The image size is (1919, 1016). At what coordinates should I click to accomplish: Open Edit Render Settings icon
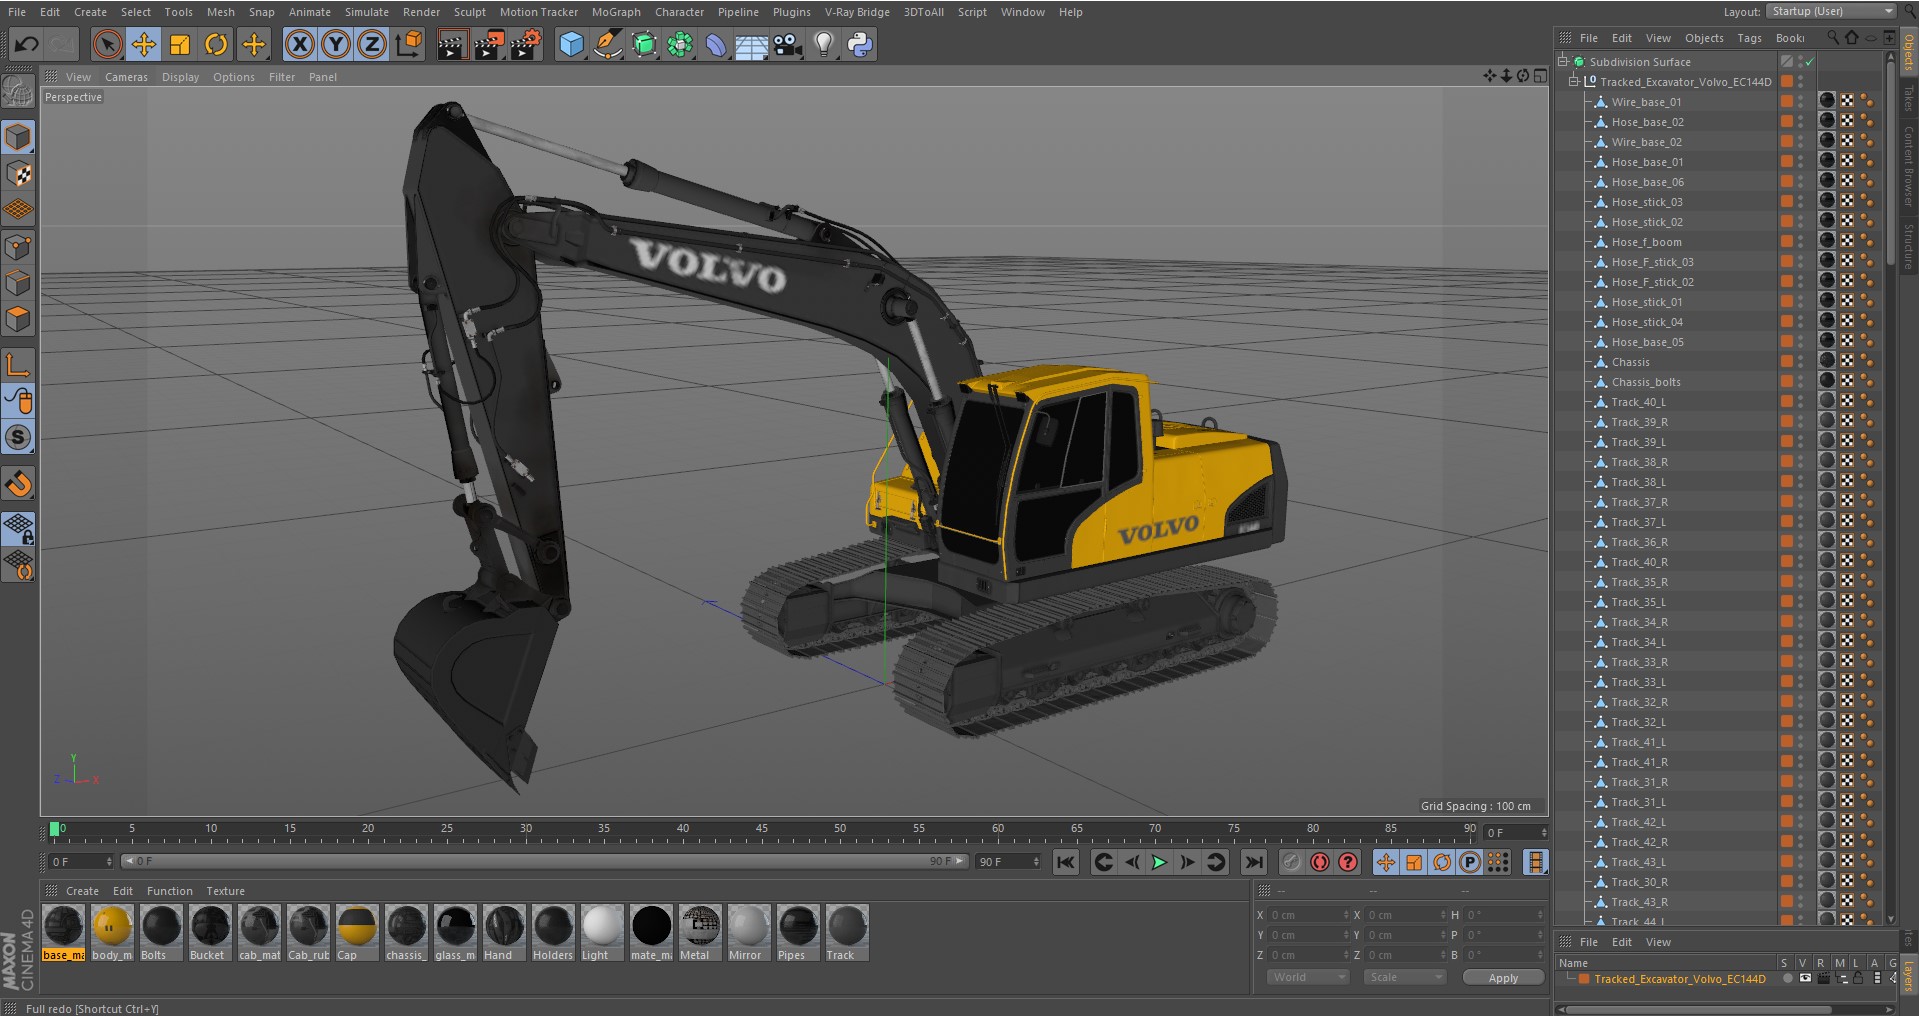point(526,44)
